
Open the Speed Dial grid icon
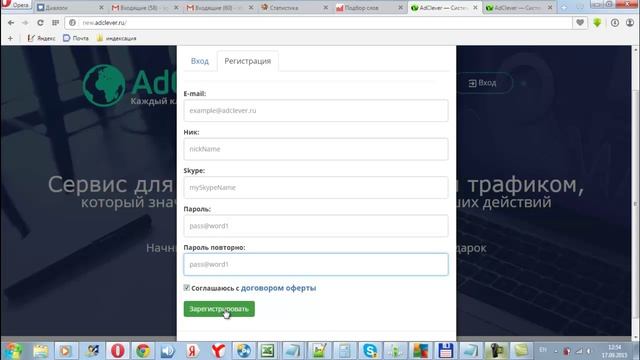click(56, 23)
